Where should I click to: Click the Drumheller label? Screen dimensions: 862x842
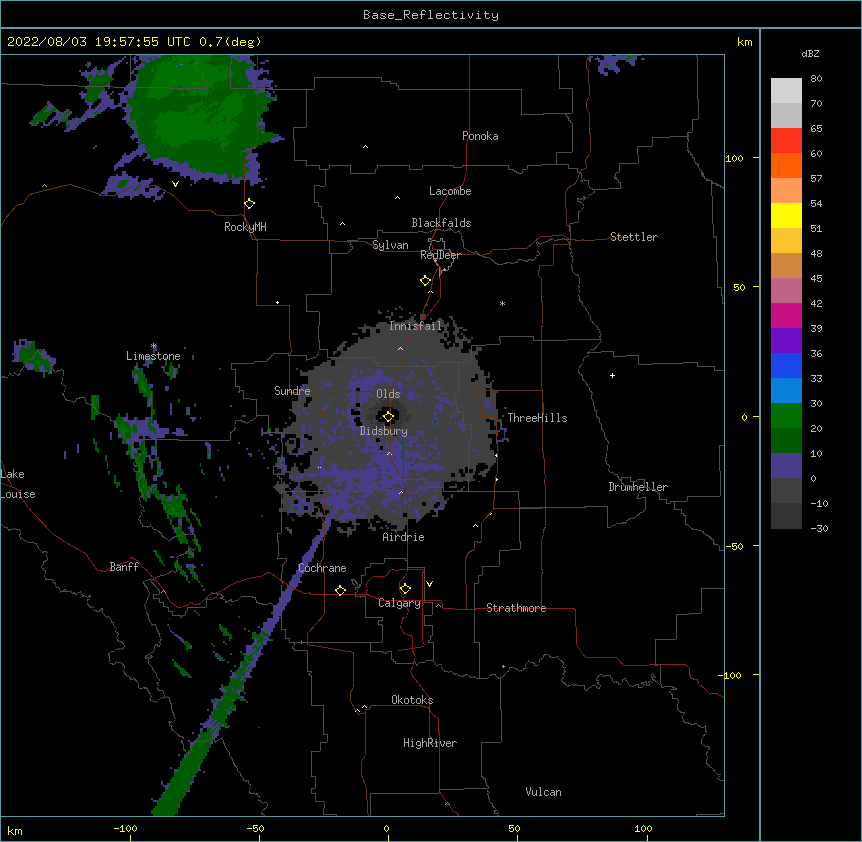tap(638, 487)
